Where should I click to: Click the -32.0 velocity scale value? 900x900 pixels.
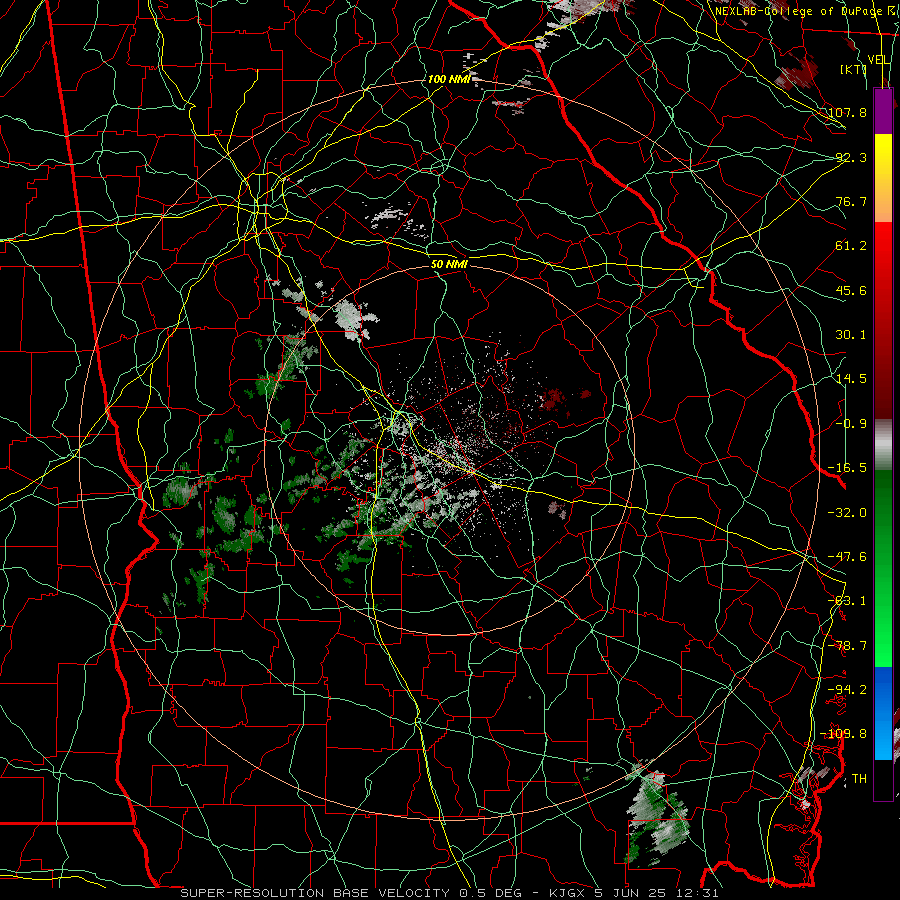(x=847, y=513)
